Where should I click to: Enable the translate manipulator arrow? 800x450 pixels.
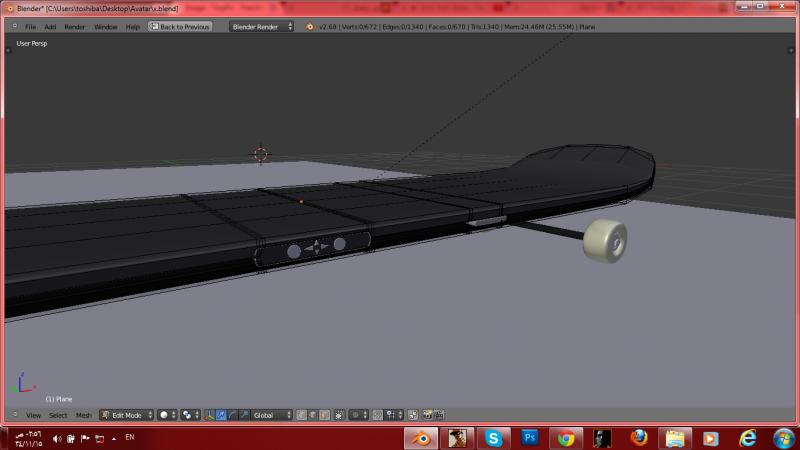(x=221, y=415)
